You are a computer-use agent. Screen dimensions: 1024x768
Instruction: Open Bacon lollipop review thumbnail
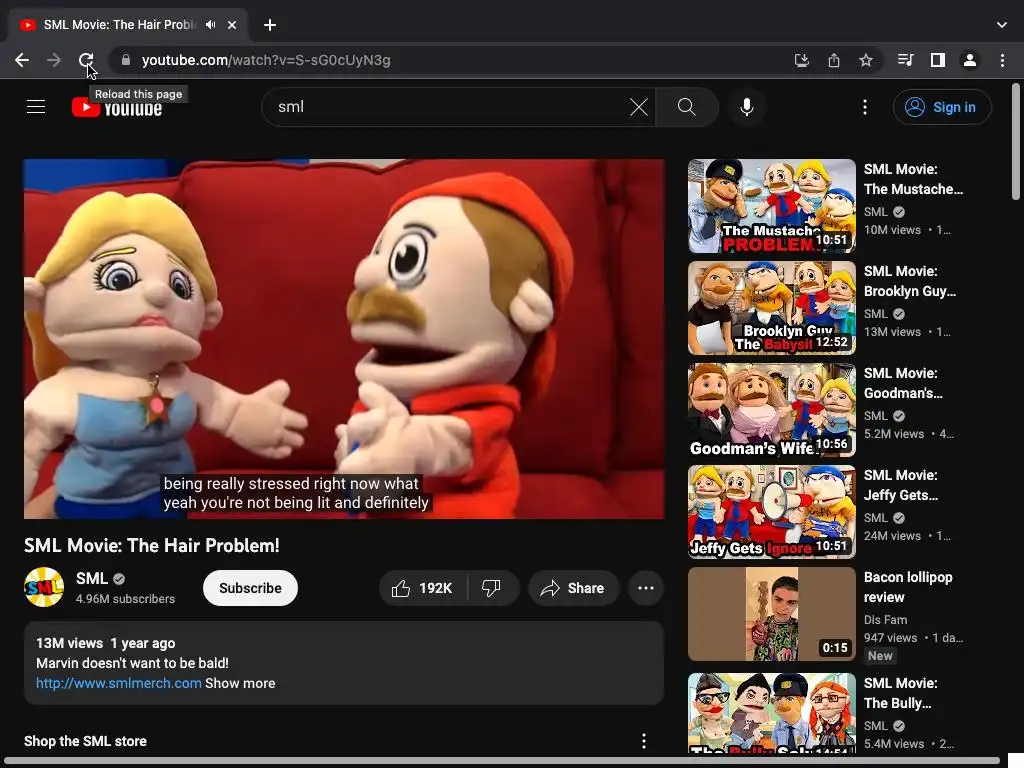click(771, 614)
